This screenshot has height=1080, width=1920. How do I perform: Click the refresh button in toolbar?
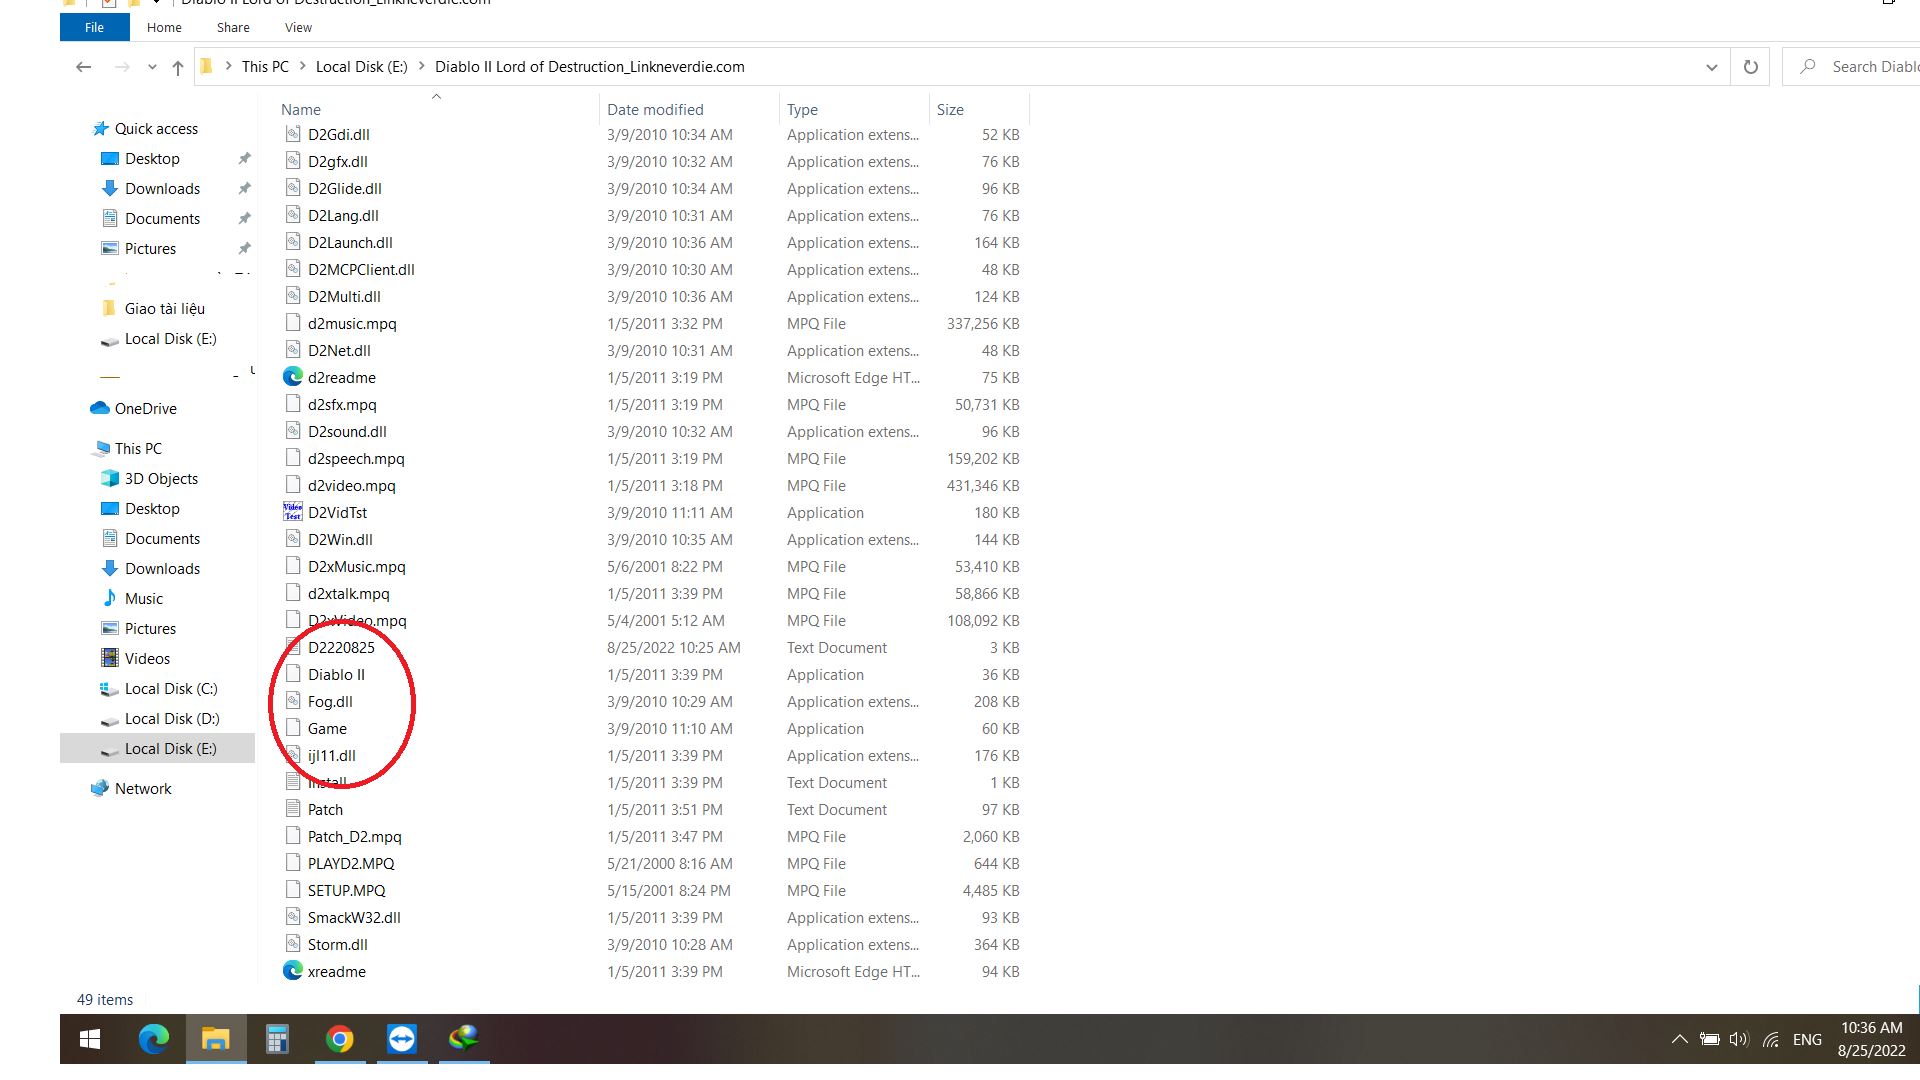(1751, 66)
